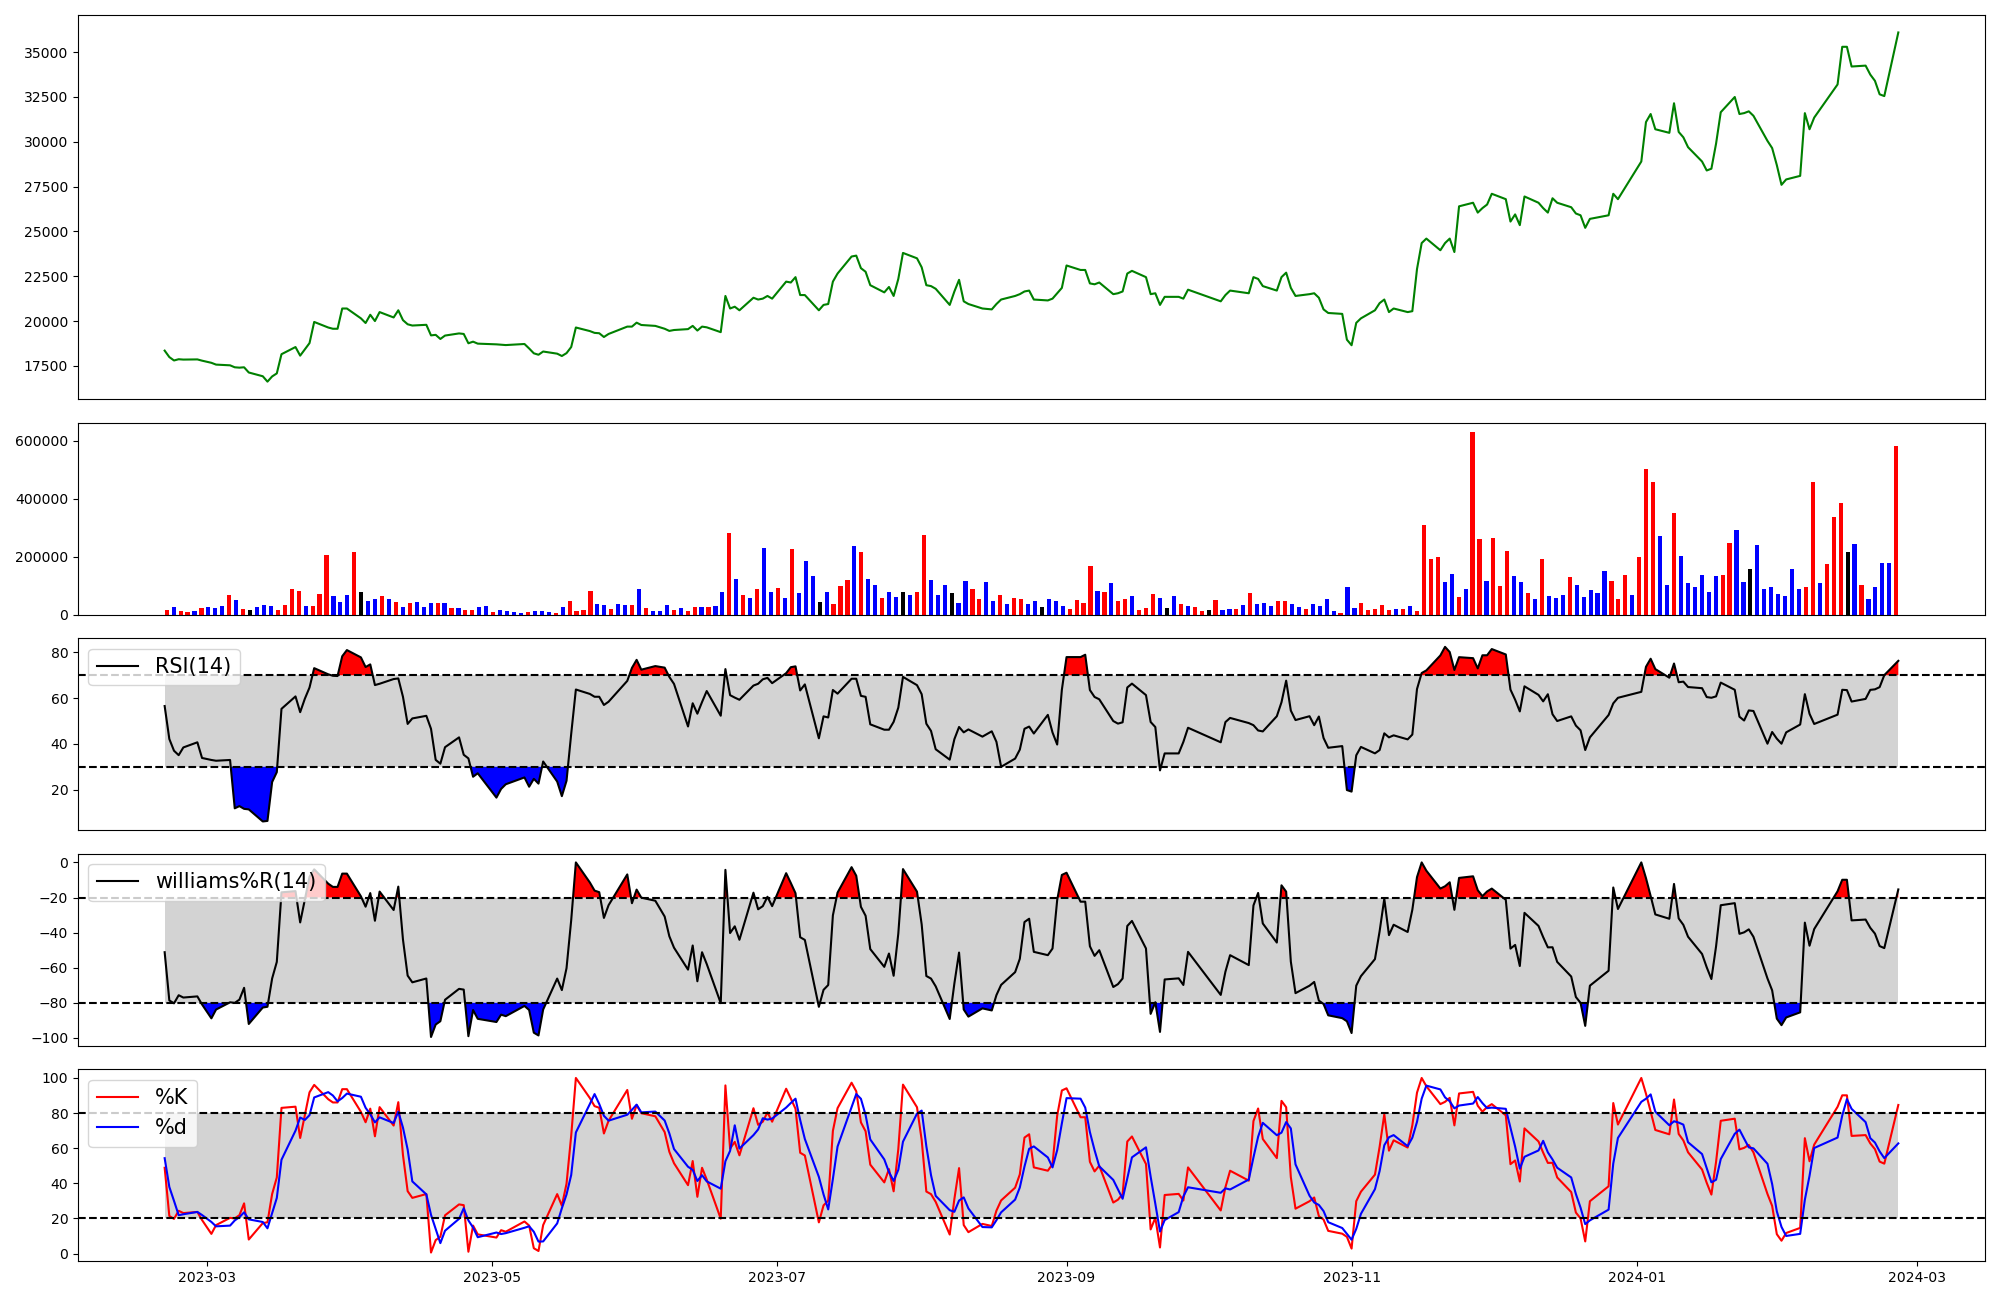The image size is (2000, 1300).
Task: Click the 17500 price axis tick label
Action: pos(45,366)
